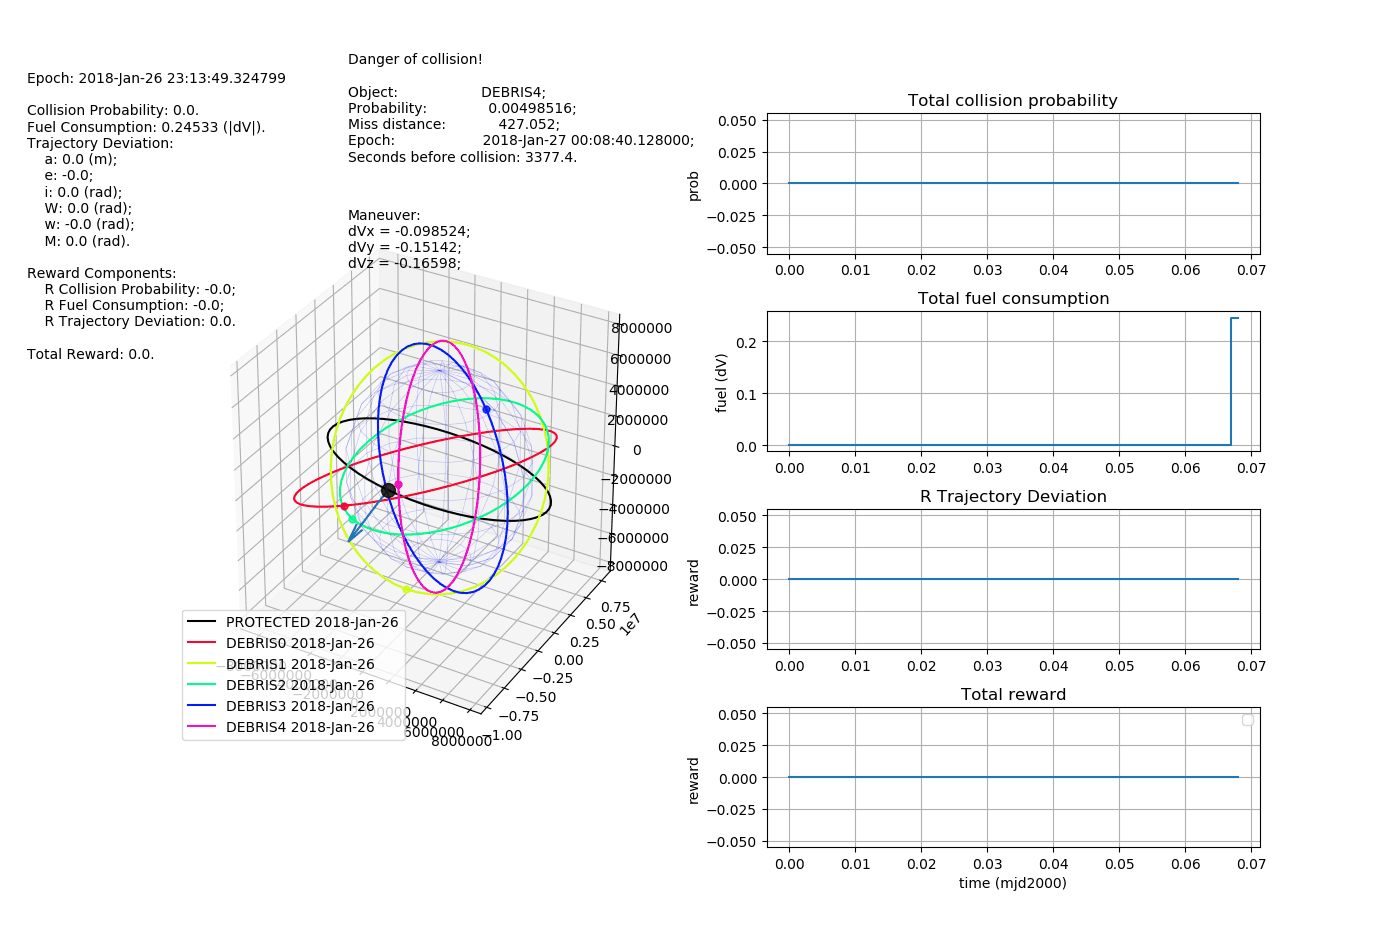
Task: Click the blue DEBRIS3 legend line swatch
Action: 202,706
